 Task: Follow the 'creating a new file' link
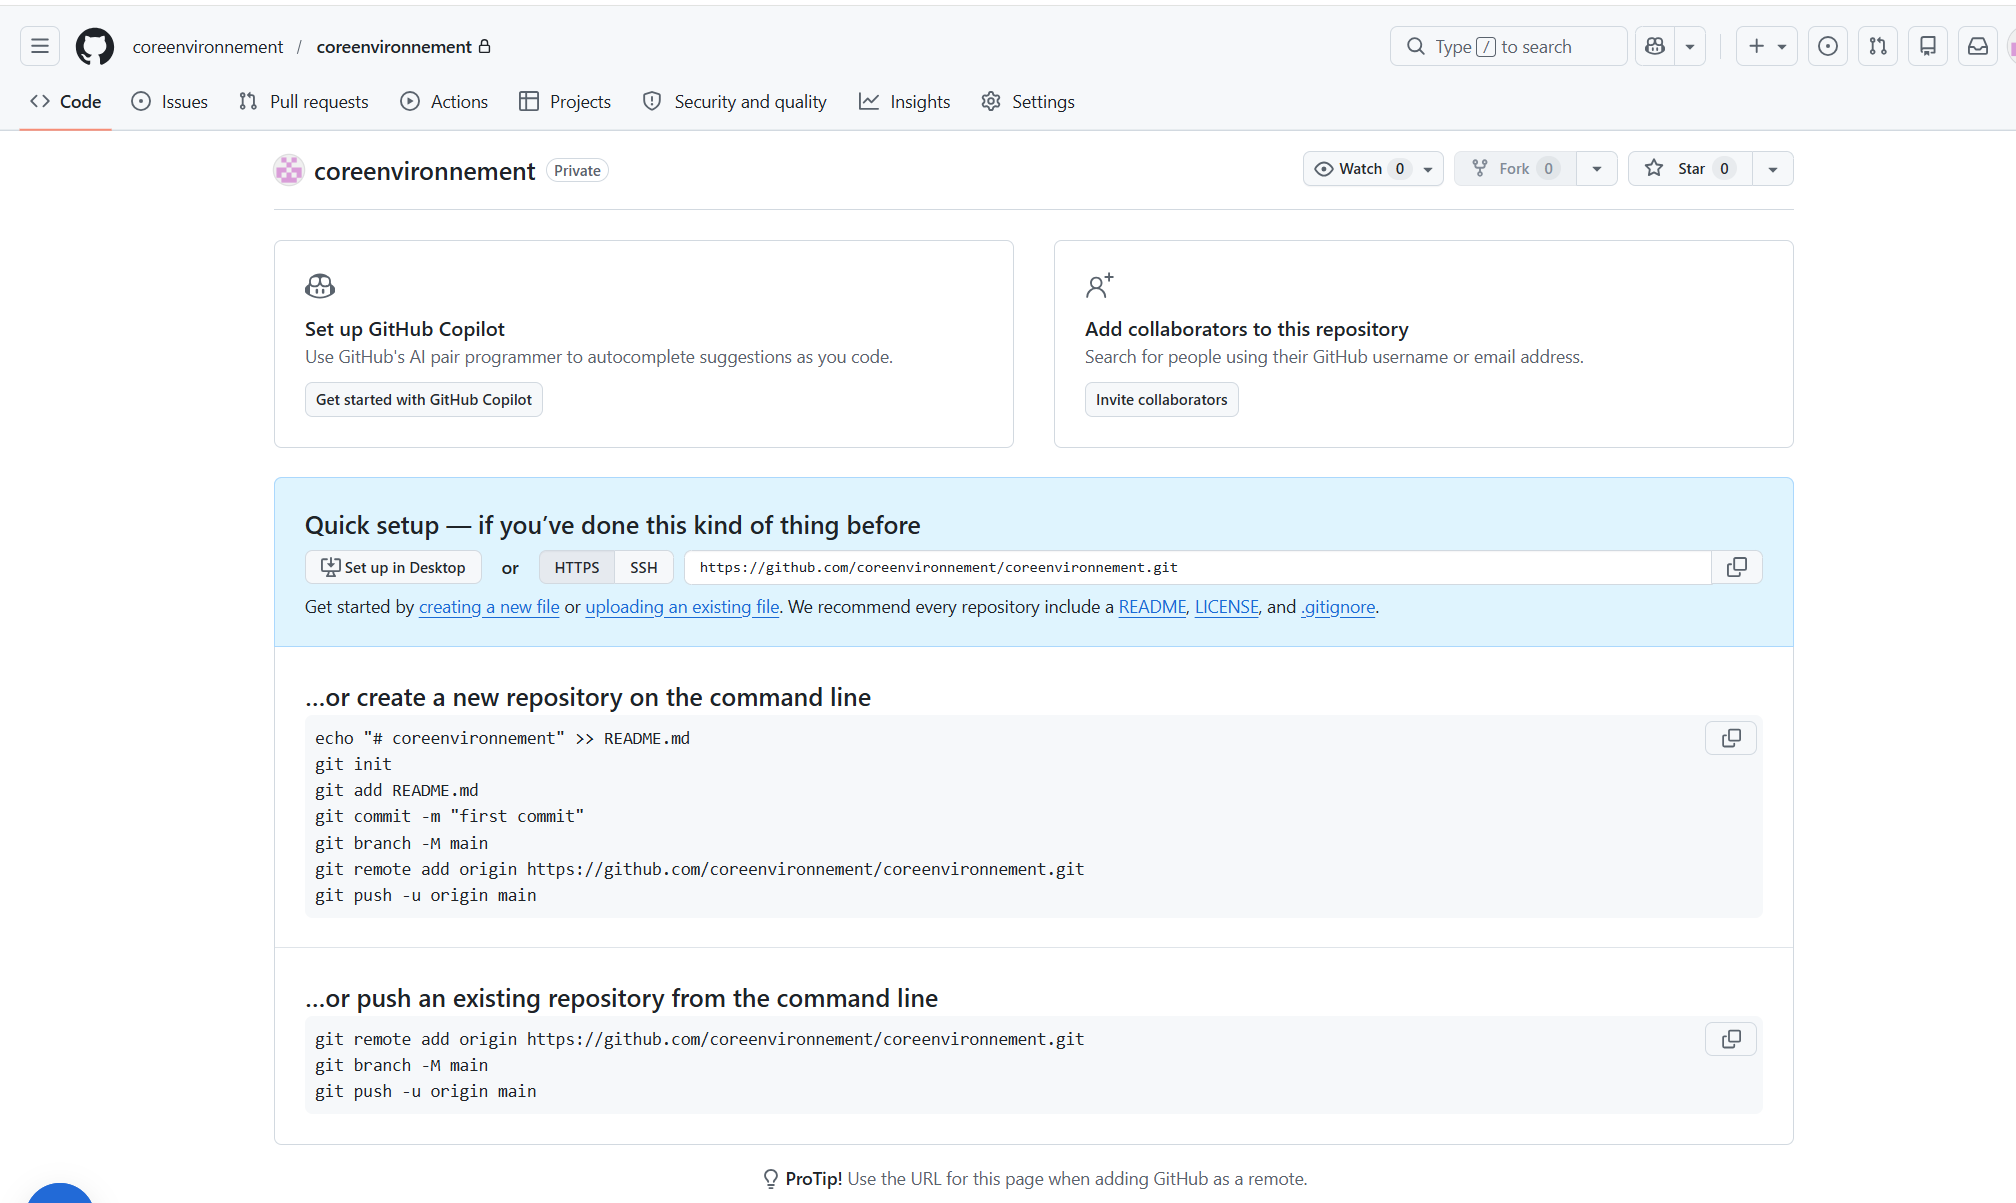(x=489, y=607)
